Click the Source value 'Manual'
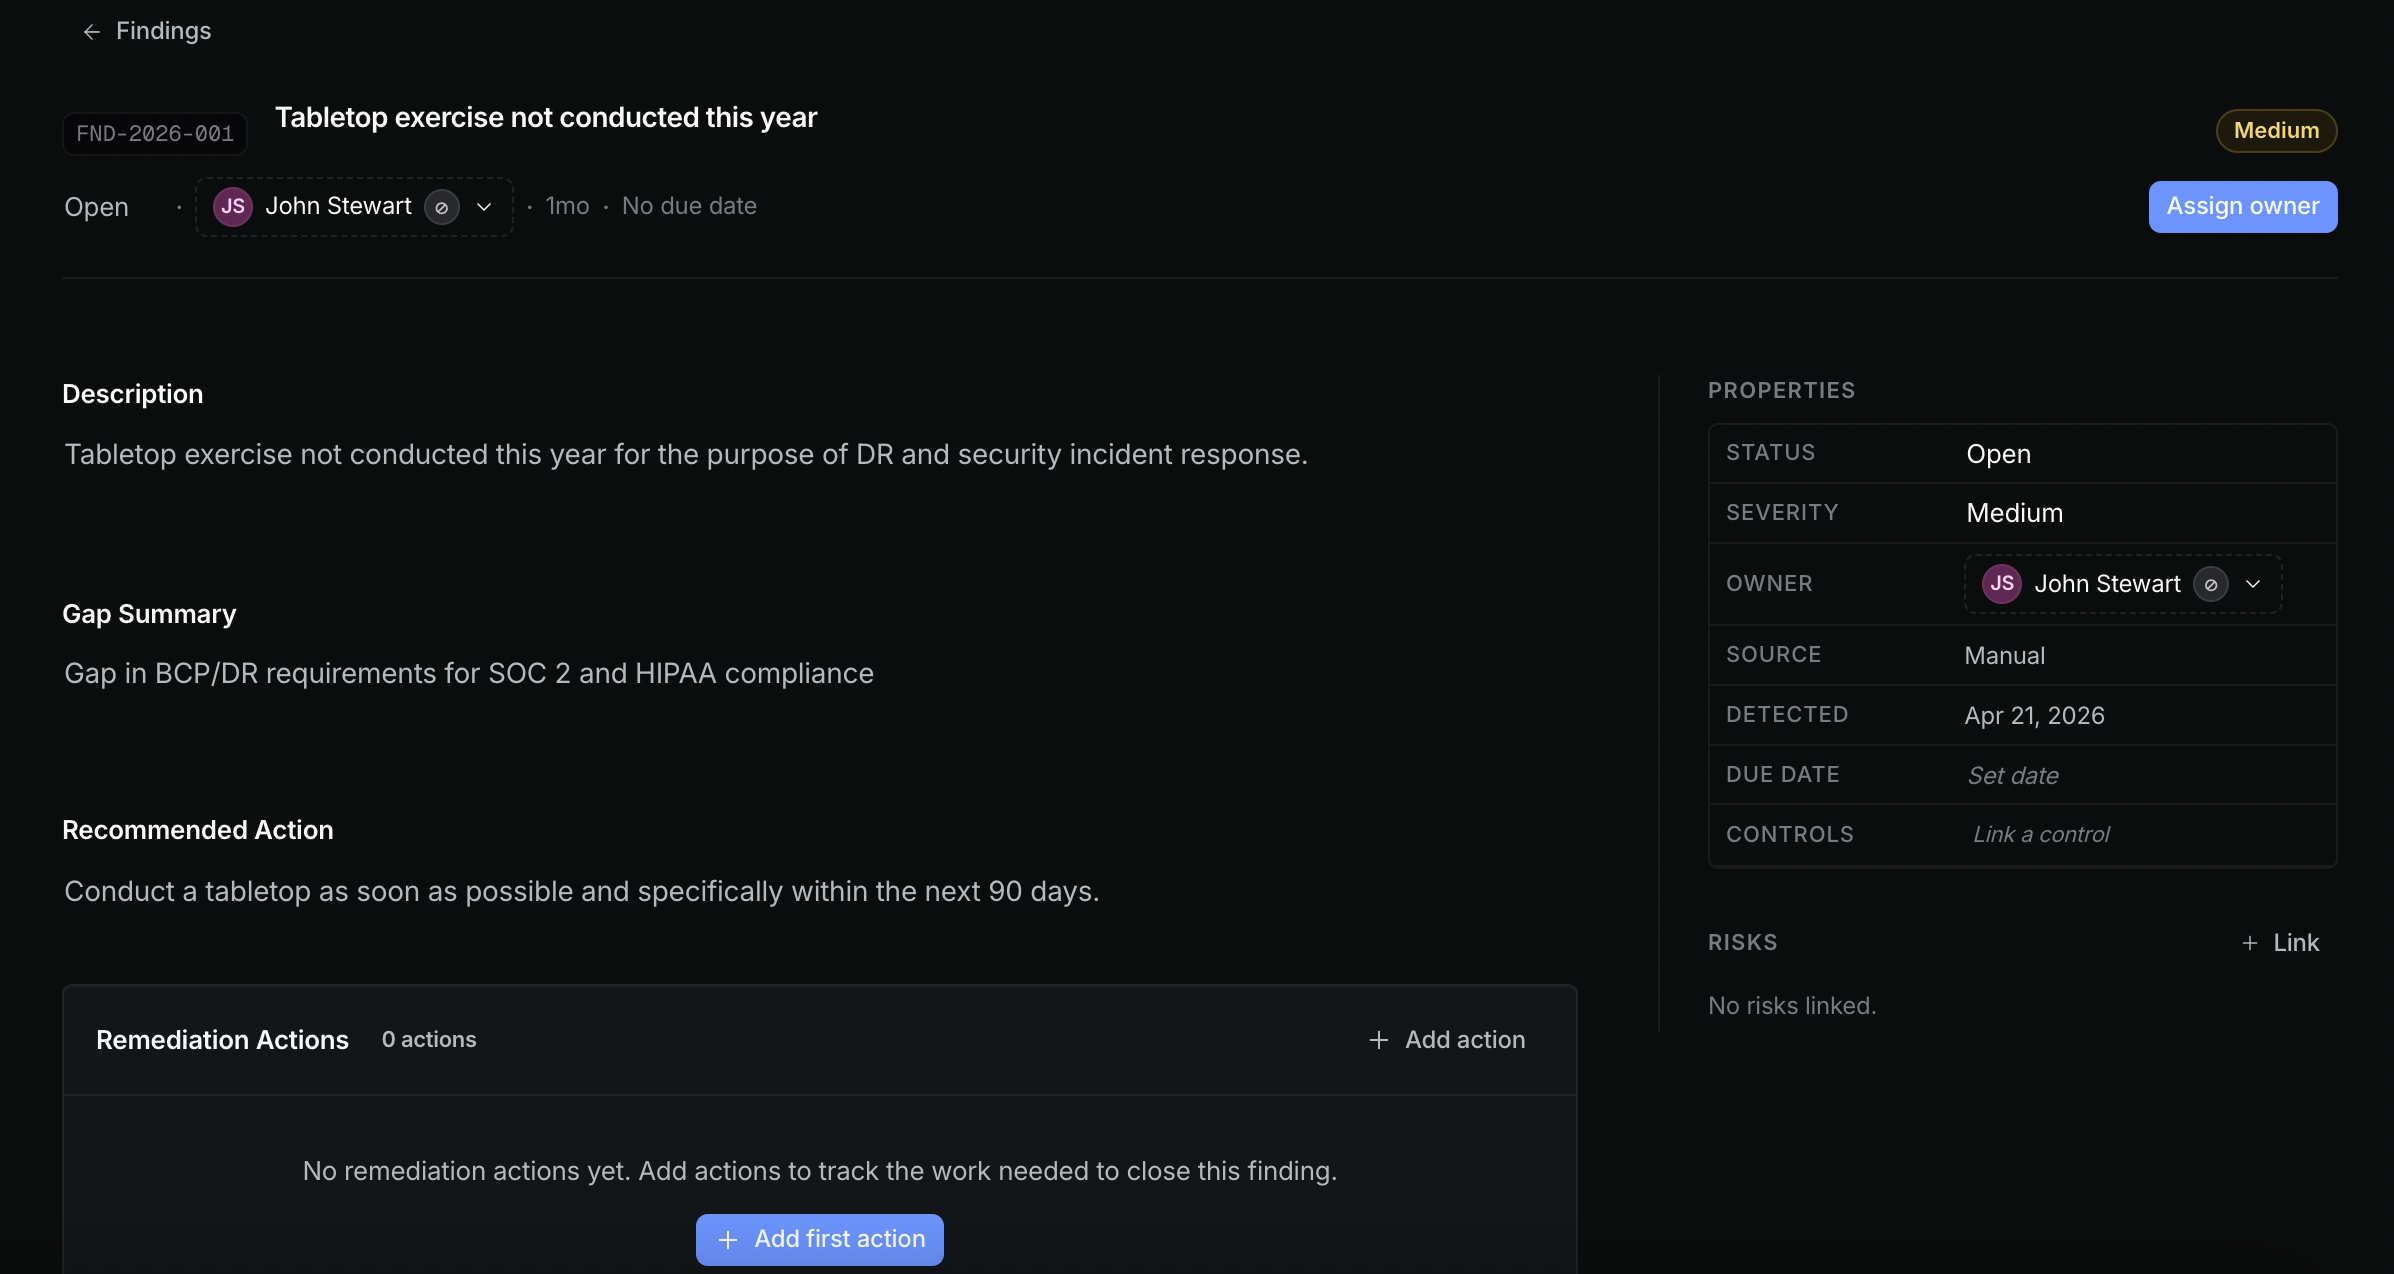Image resolution: width=2394 pixels, height=1274 pixels. coord(2004,656)
